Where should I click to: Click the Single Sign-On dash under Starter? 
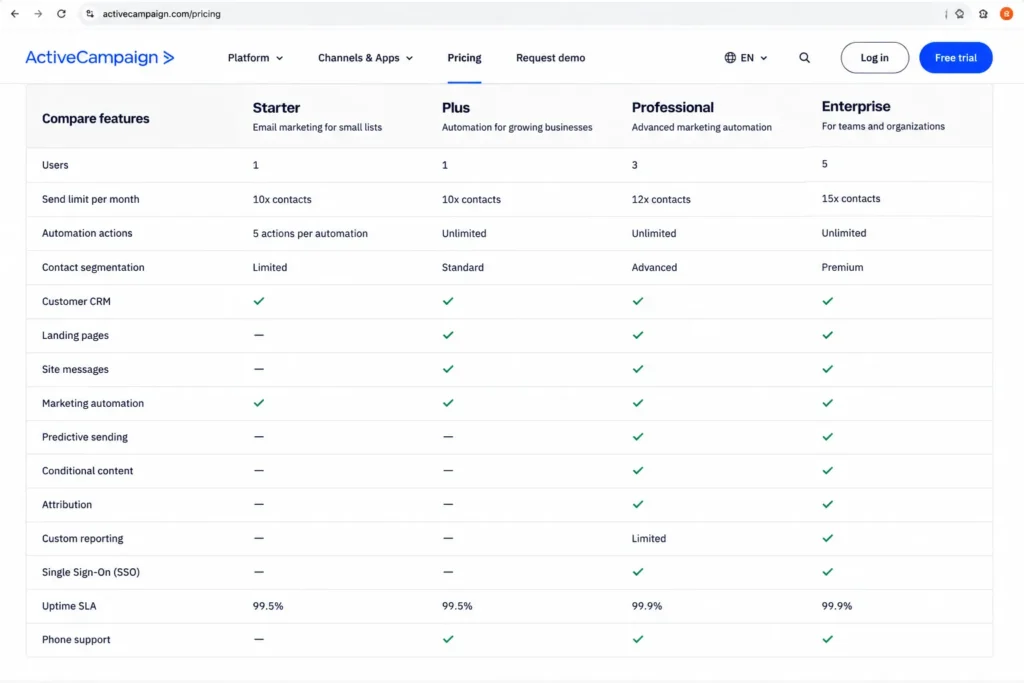pyautogui.click(x=259, y=571)
